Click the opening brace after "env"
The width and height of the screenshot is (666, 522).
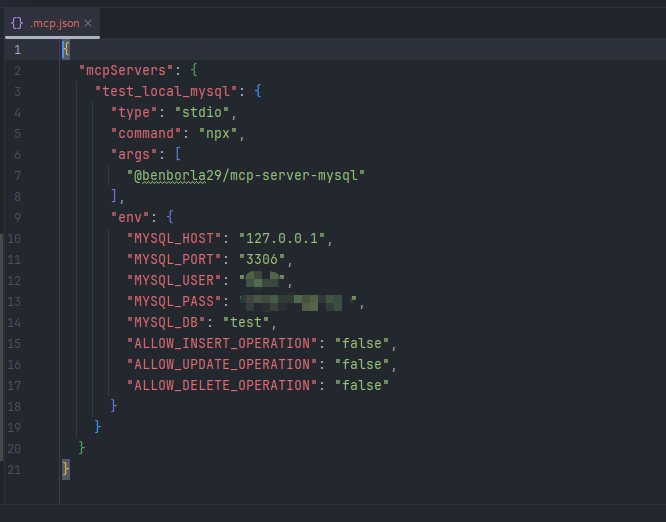pyautogui.click(x=170, y=217)
